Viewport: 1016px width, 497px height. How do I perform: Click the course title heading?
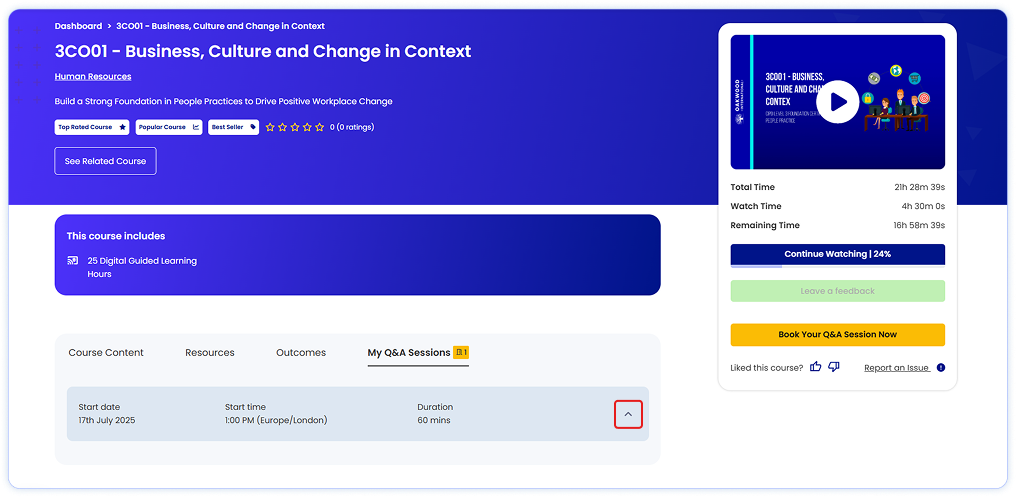pos(263,51)
